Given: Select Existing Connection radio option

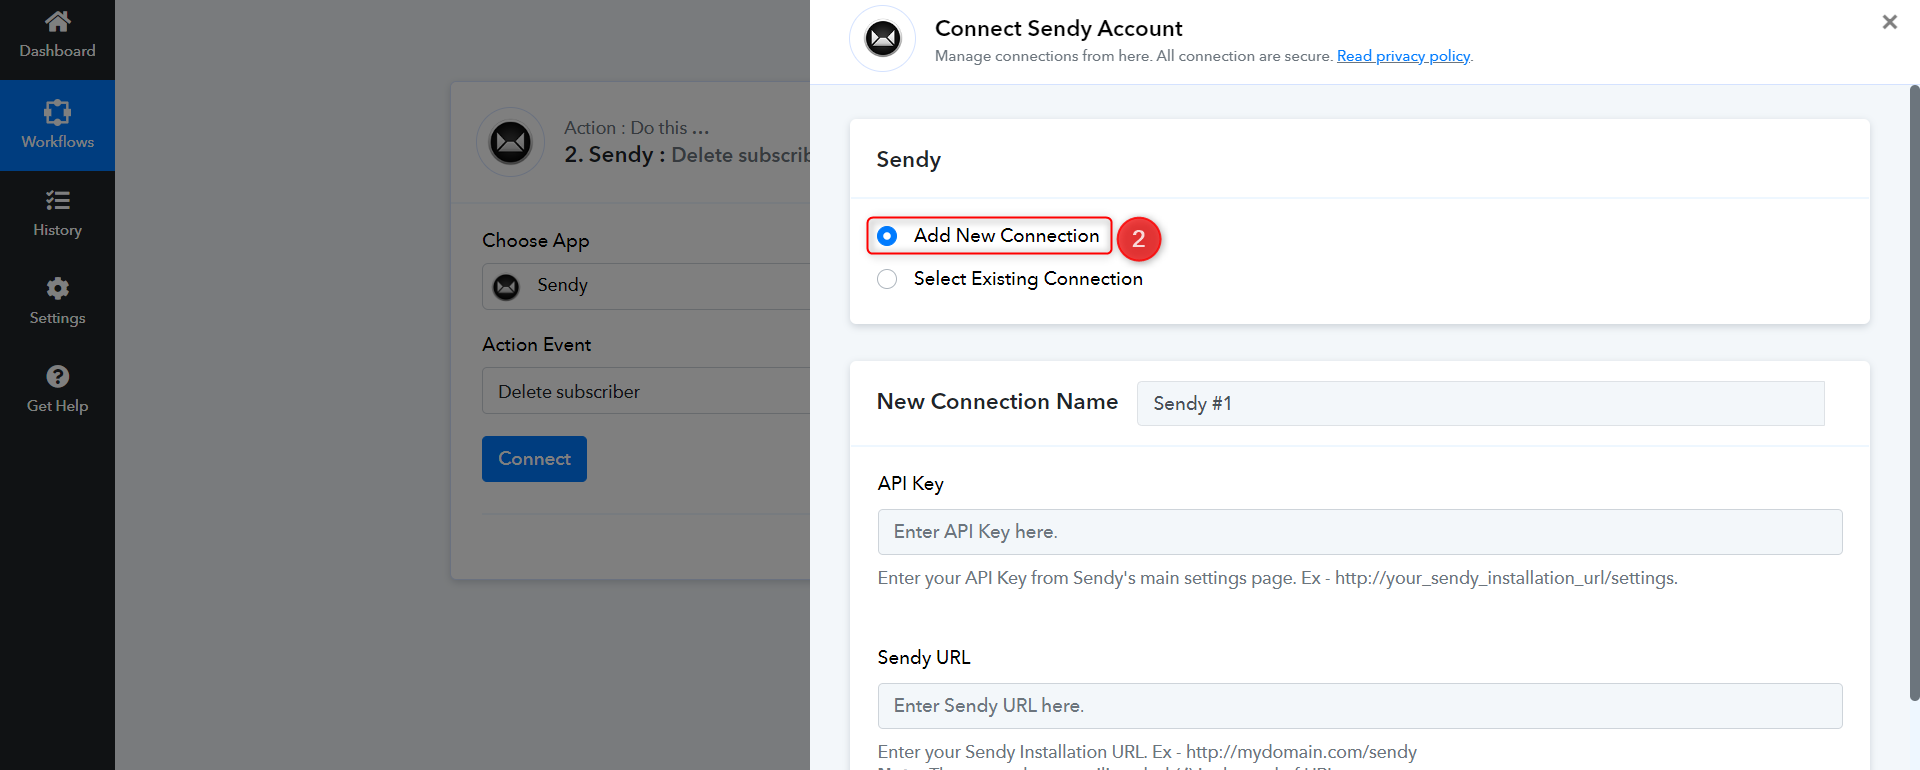Looking at the screenshot, I should click(887, 279).
